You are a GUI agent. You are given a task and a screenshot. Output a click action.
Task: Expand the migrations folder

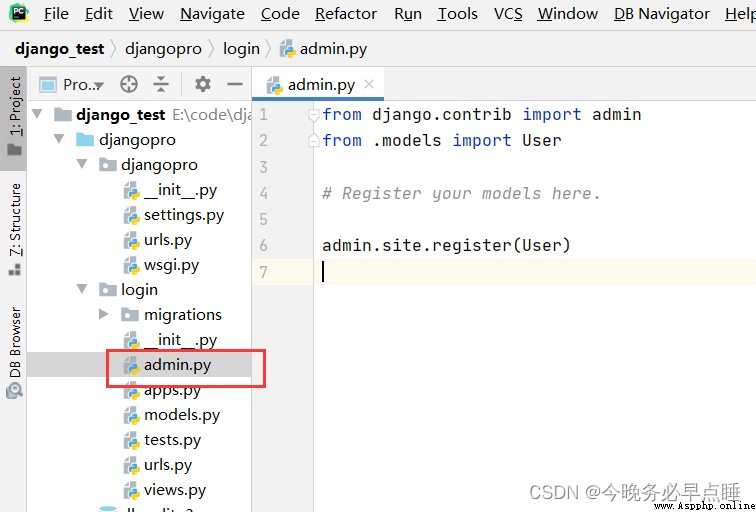(x=103, y=314)
